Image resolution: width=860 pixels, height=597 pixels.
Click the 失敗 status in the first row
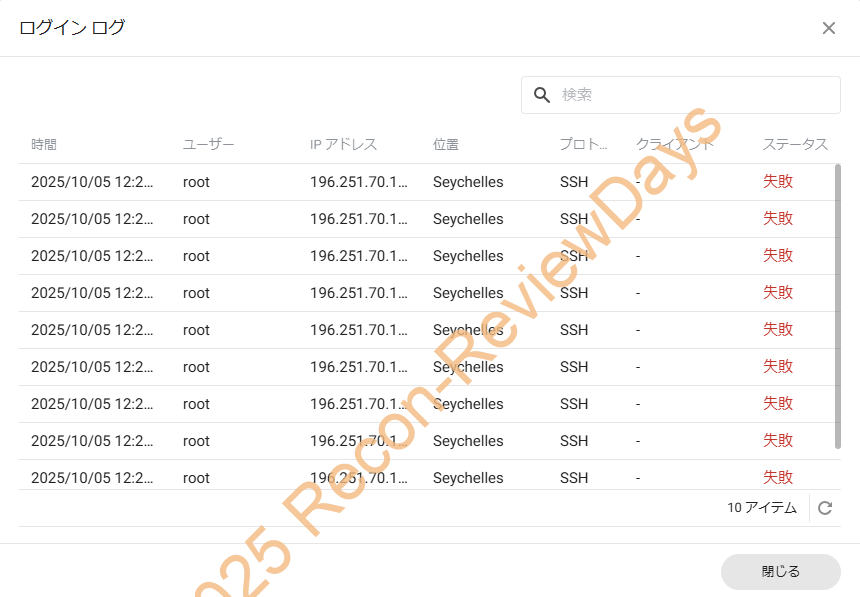(x=778, y=182)
